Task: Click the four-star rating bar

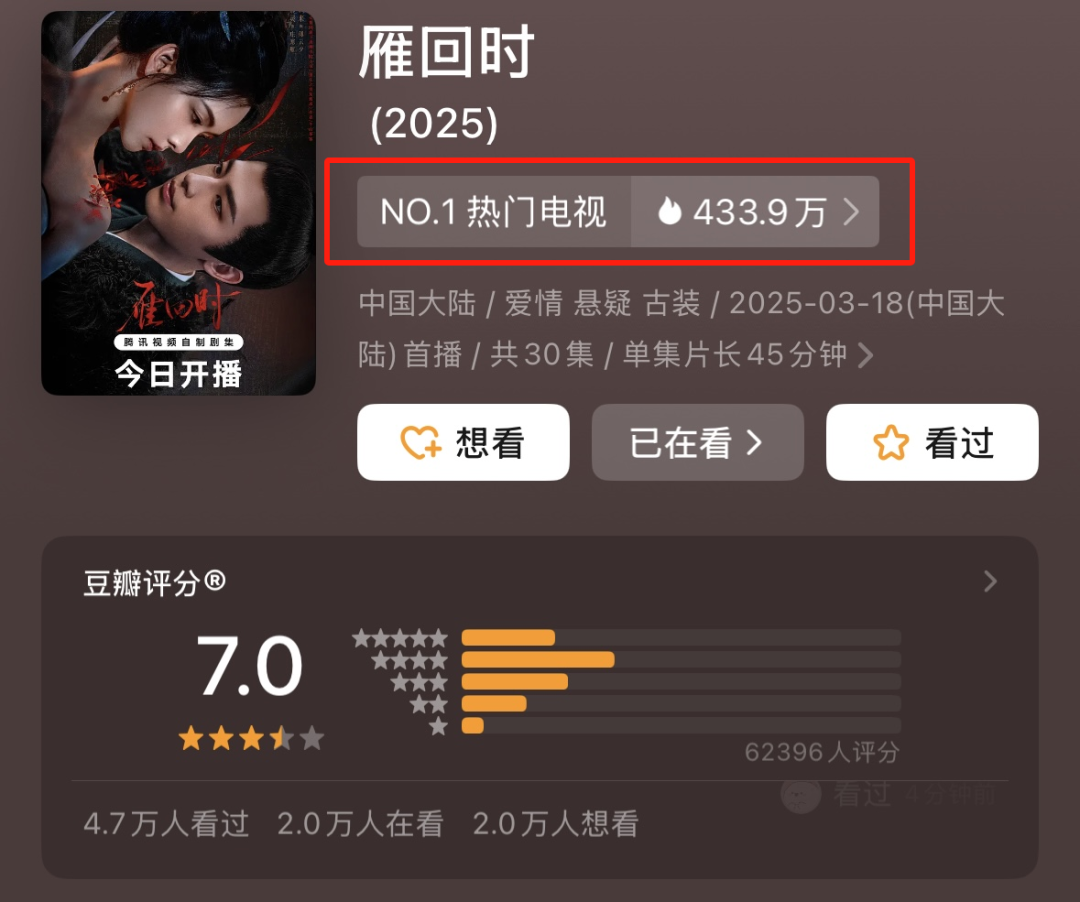Action: 681,660
